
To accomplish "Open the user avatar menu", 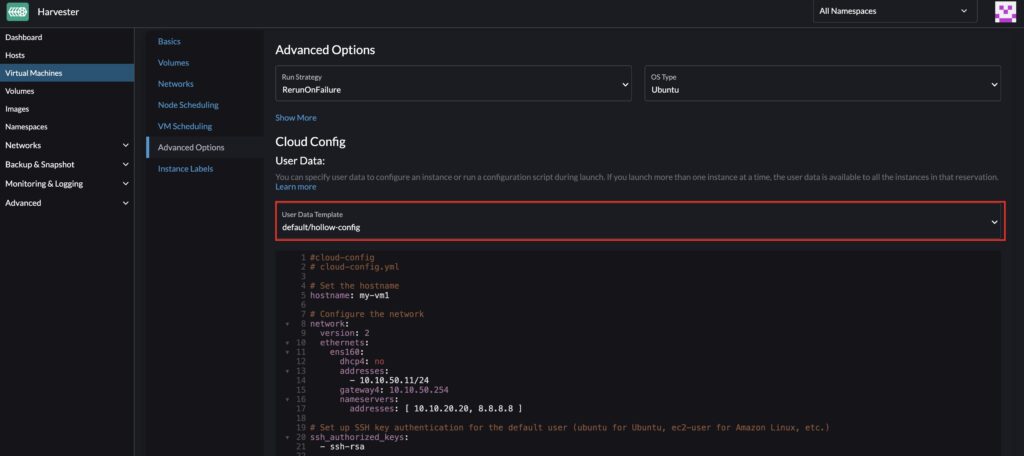I will pyautogui.click(x=1005, y=12).
